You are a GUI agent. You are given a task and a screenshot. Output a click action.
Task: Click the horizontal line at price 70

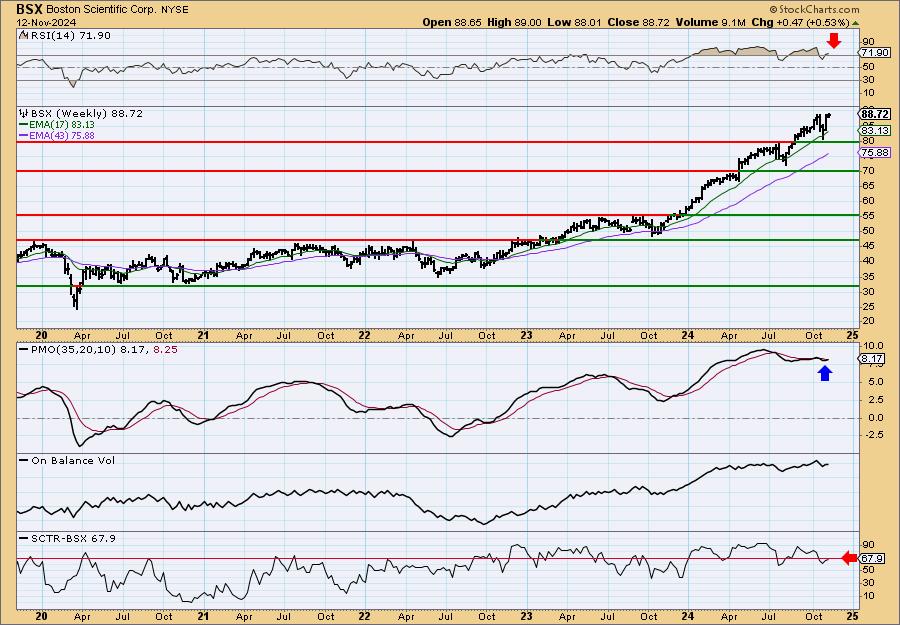pos(437,171)
